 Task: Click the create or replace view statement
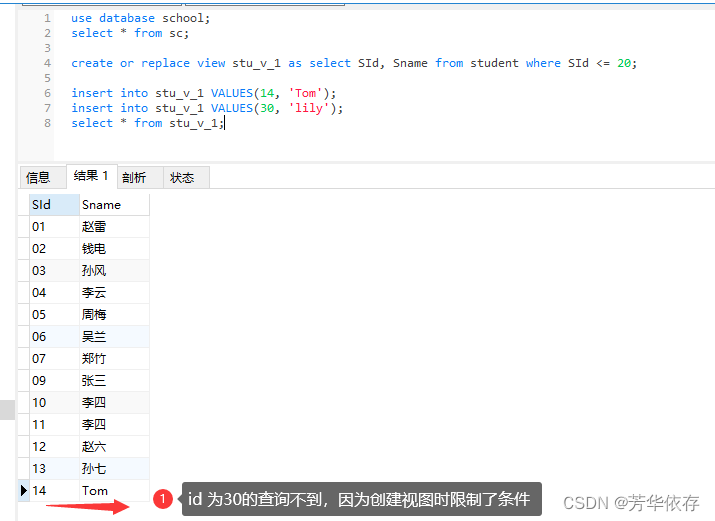tap(354, 63)
